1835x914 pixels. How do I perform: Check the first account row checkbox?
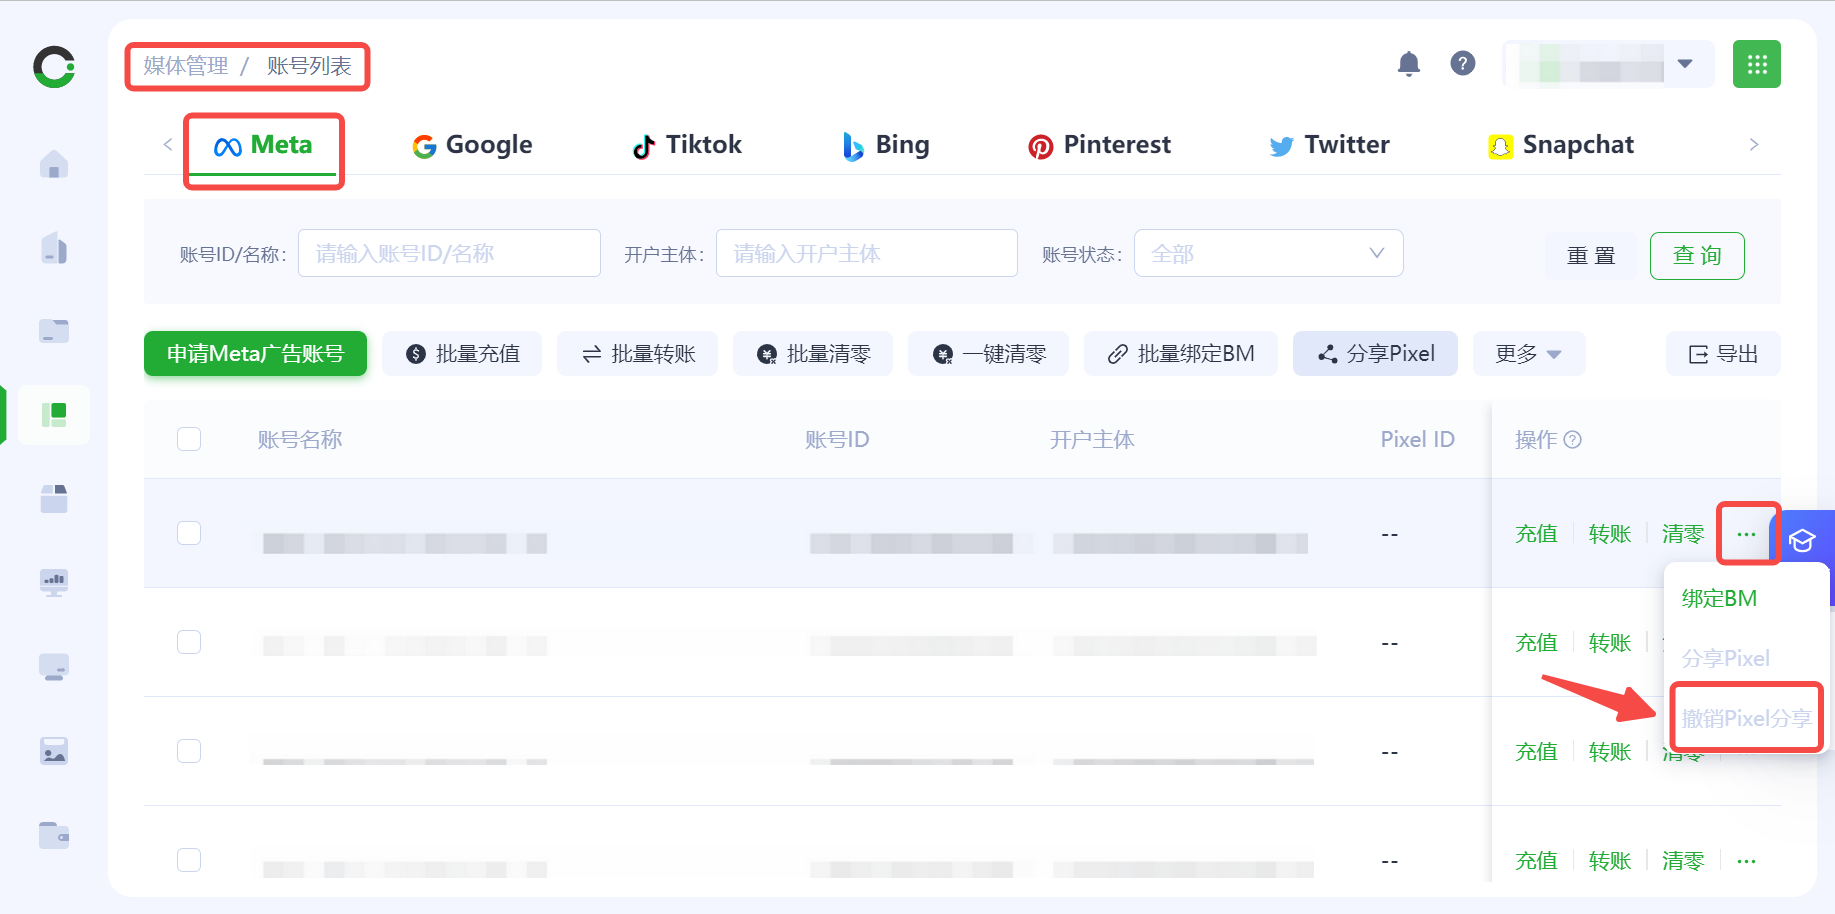tap(189, 533)
